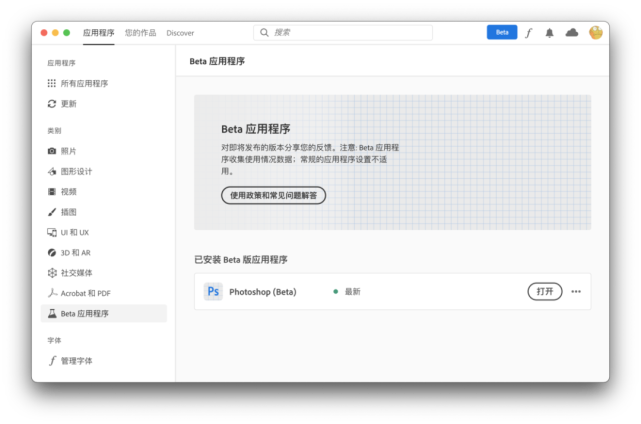Click the blue Beta button
This screenshot has height=424, width=641.
click(x=502, y=32)
